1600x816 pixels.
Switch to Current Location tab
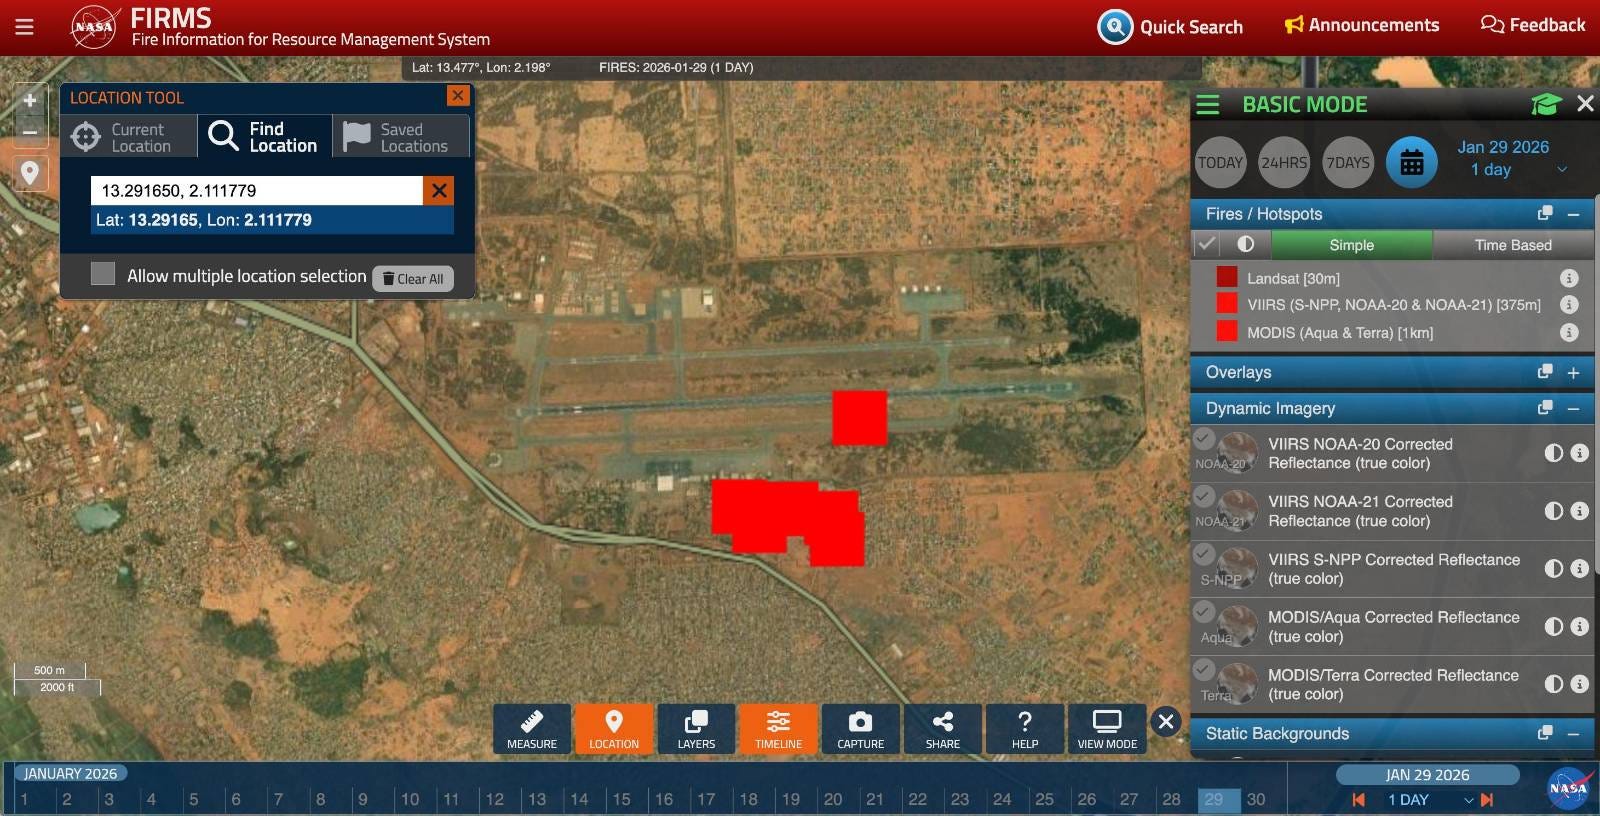click(129, 137)
